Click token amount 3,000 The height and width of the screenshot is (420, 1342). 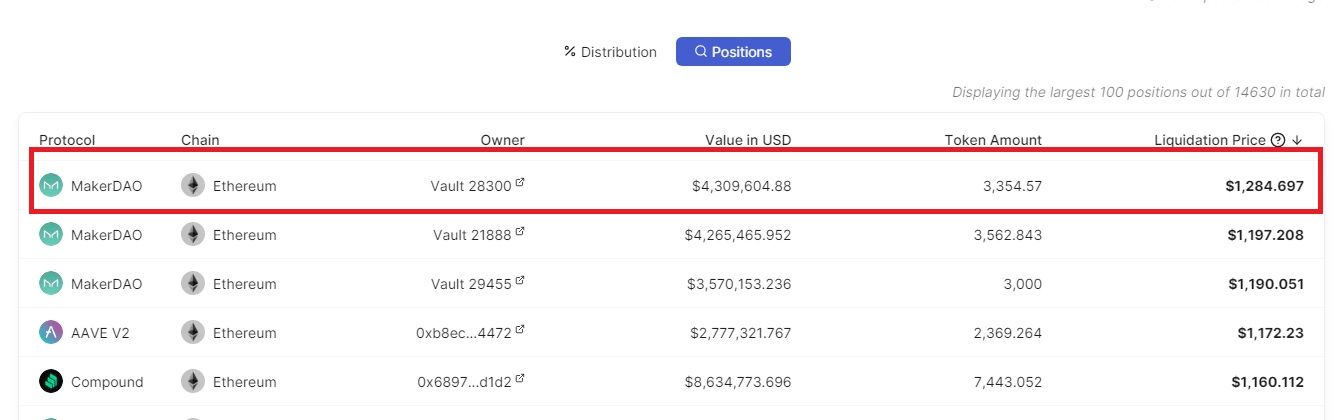pyautogui.click(x=1022, y=284)
